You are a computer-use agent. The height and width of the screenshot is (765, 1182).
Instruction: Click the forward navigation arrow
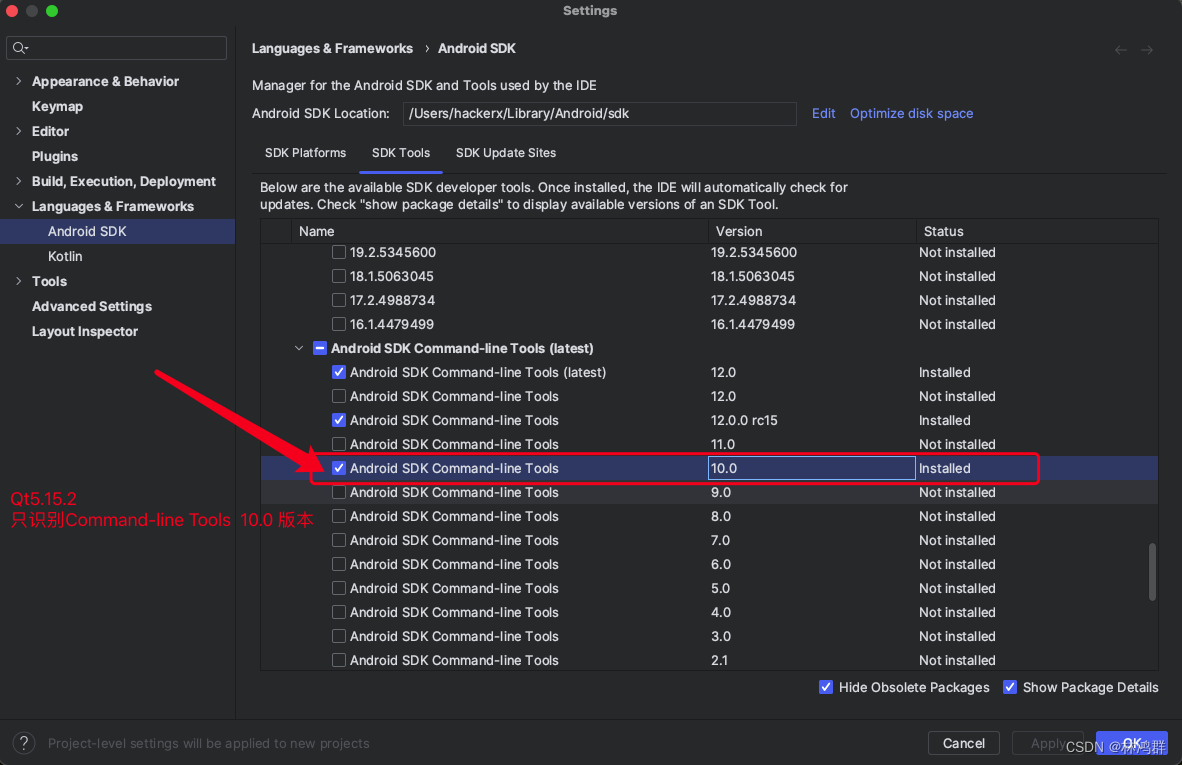[1147, 50]
